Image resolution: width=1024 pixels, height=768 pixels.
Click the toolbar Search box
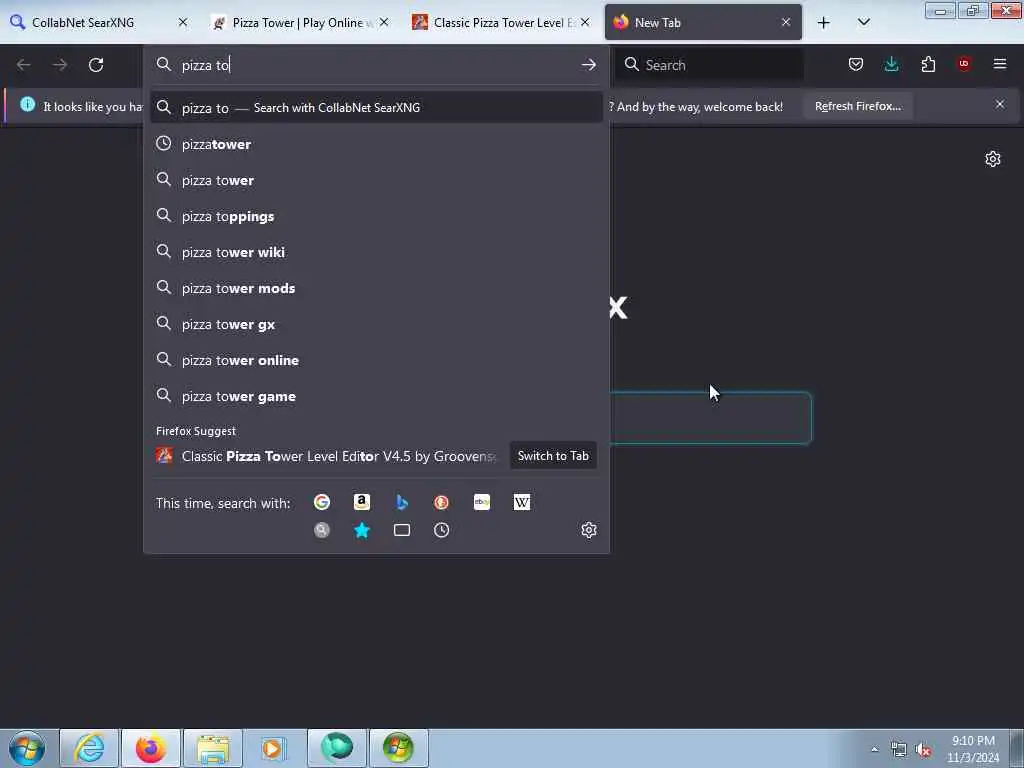click(x=710, y=65)
